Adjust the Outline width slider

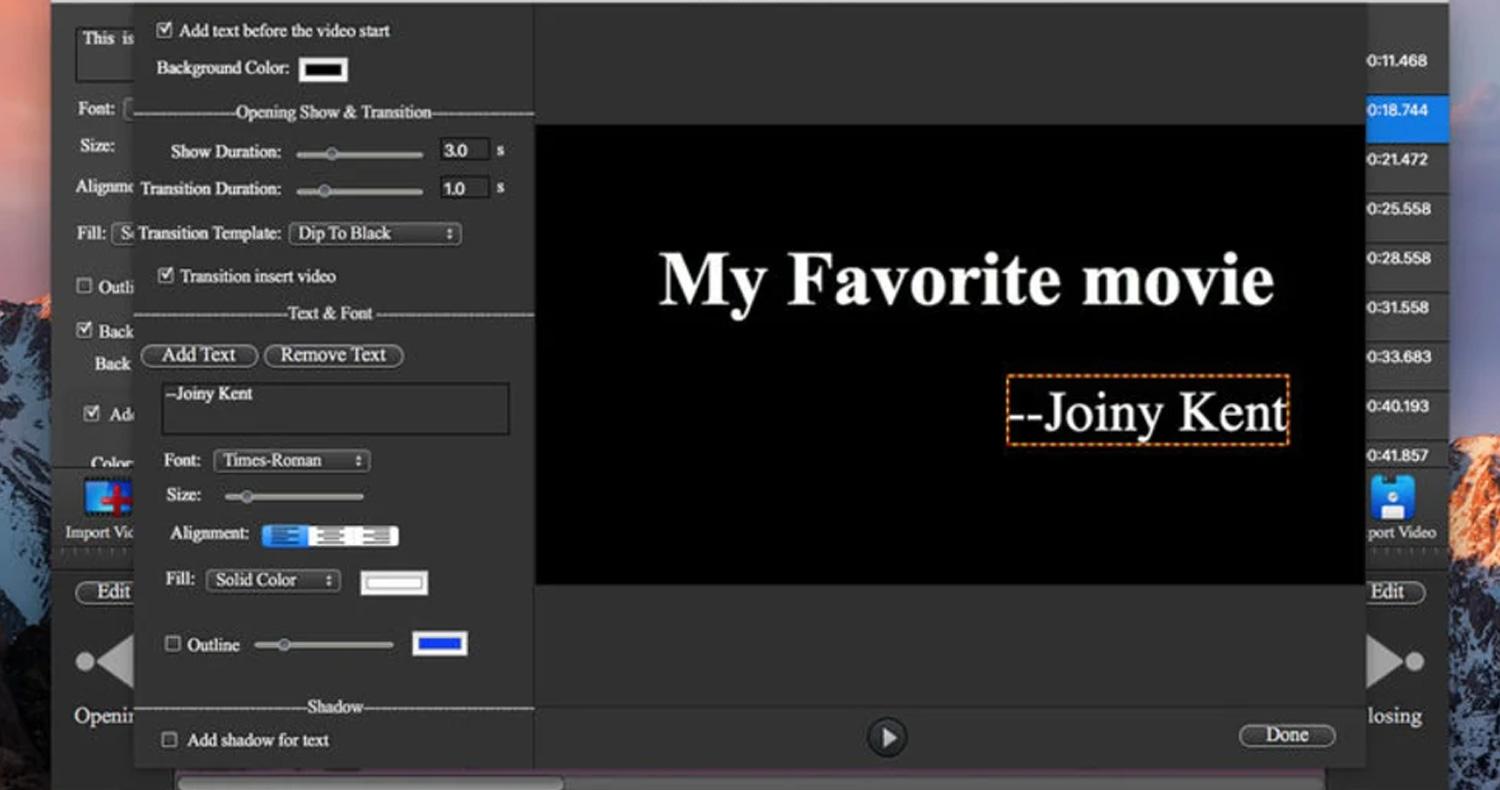[324, 645]
